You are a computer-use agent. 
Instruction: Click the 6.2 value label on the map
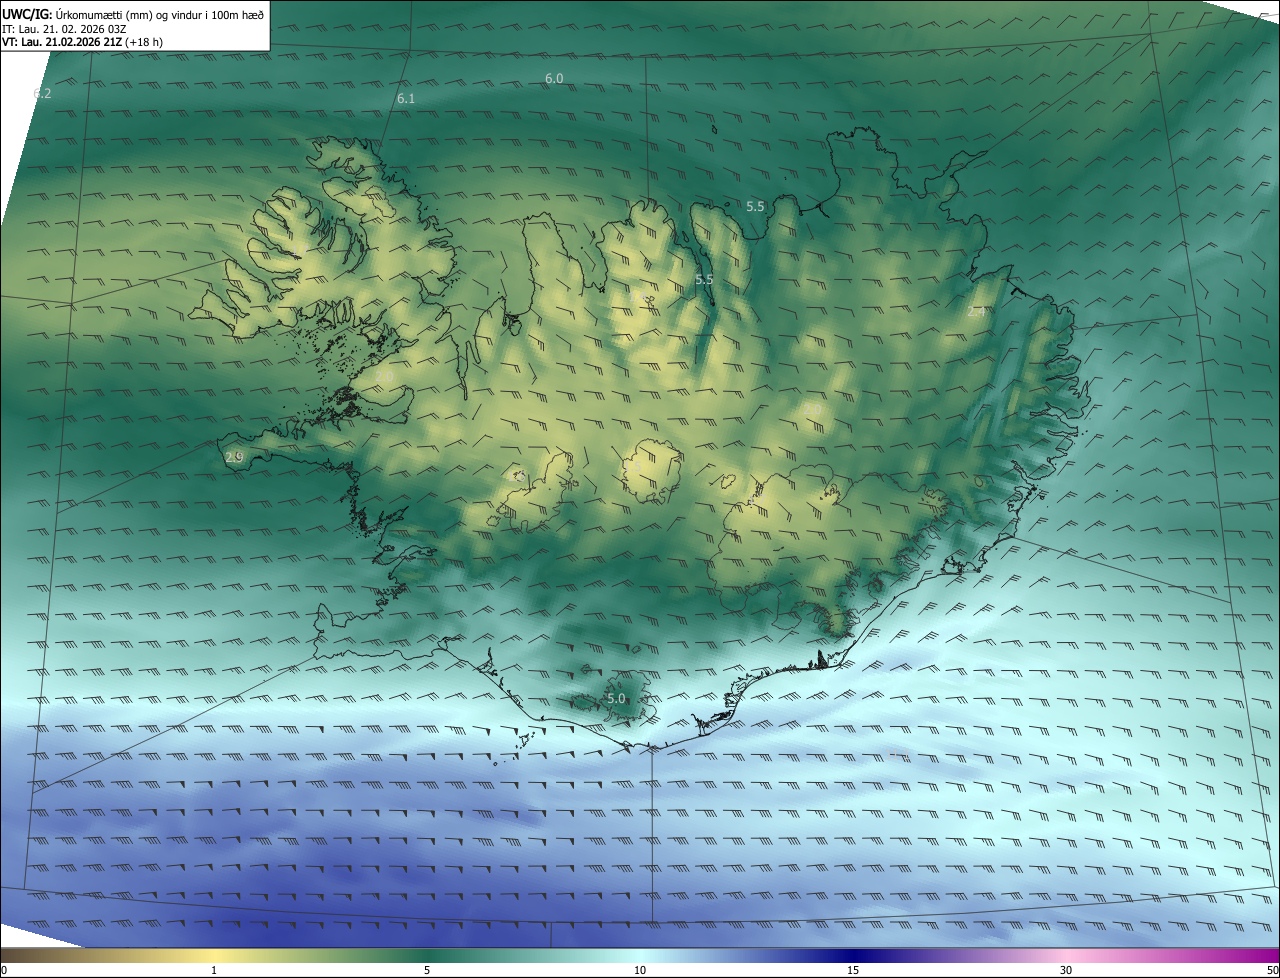point(42,93)
